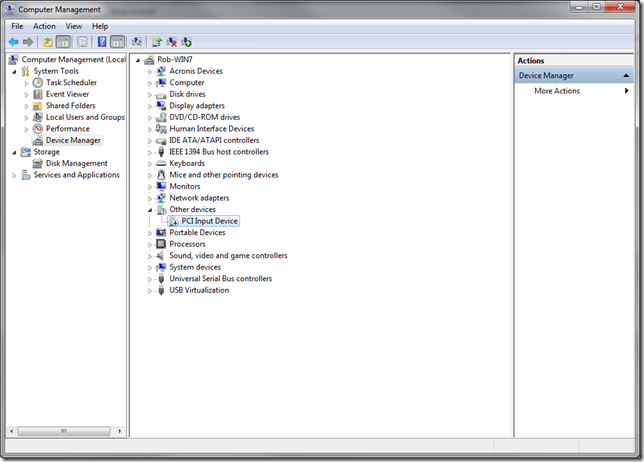Select IDE ATA/ATAPI controllers label

point(214,140)
